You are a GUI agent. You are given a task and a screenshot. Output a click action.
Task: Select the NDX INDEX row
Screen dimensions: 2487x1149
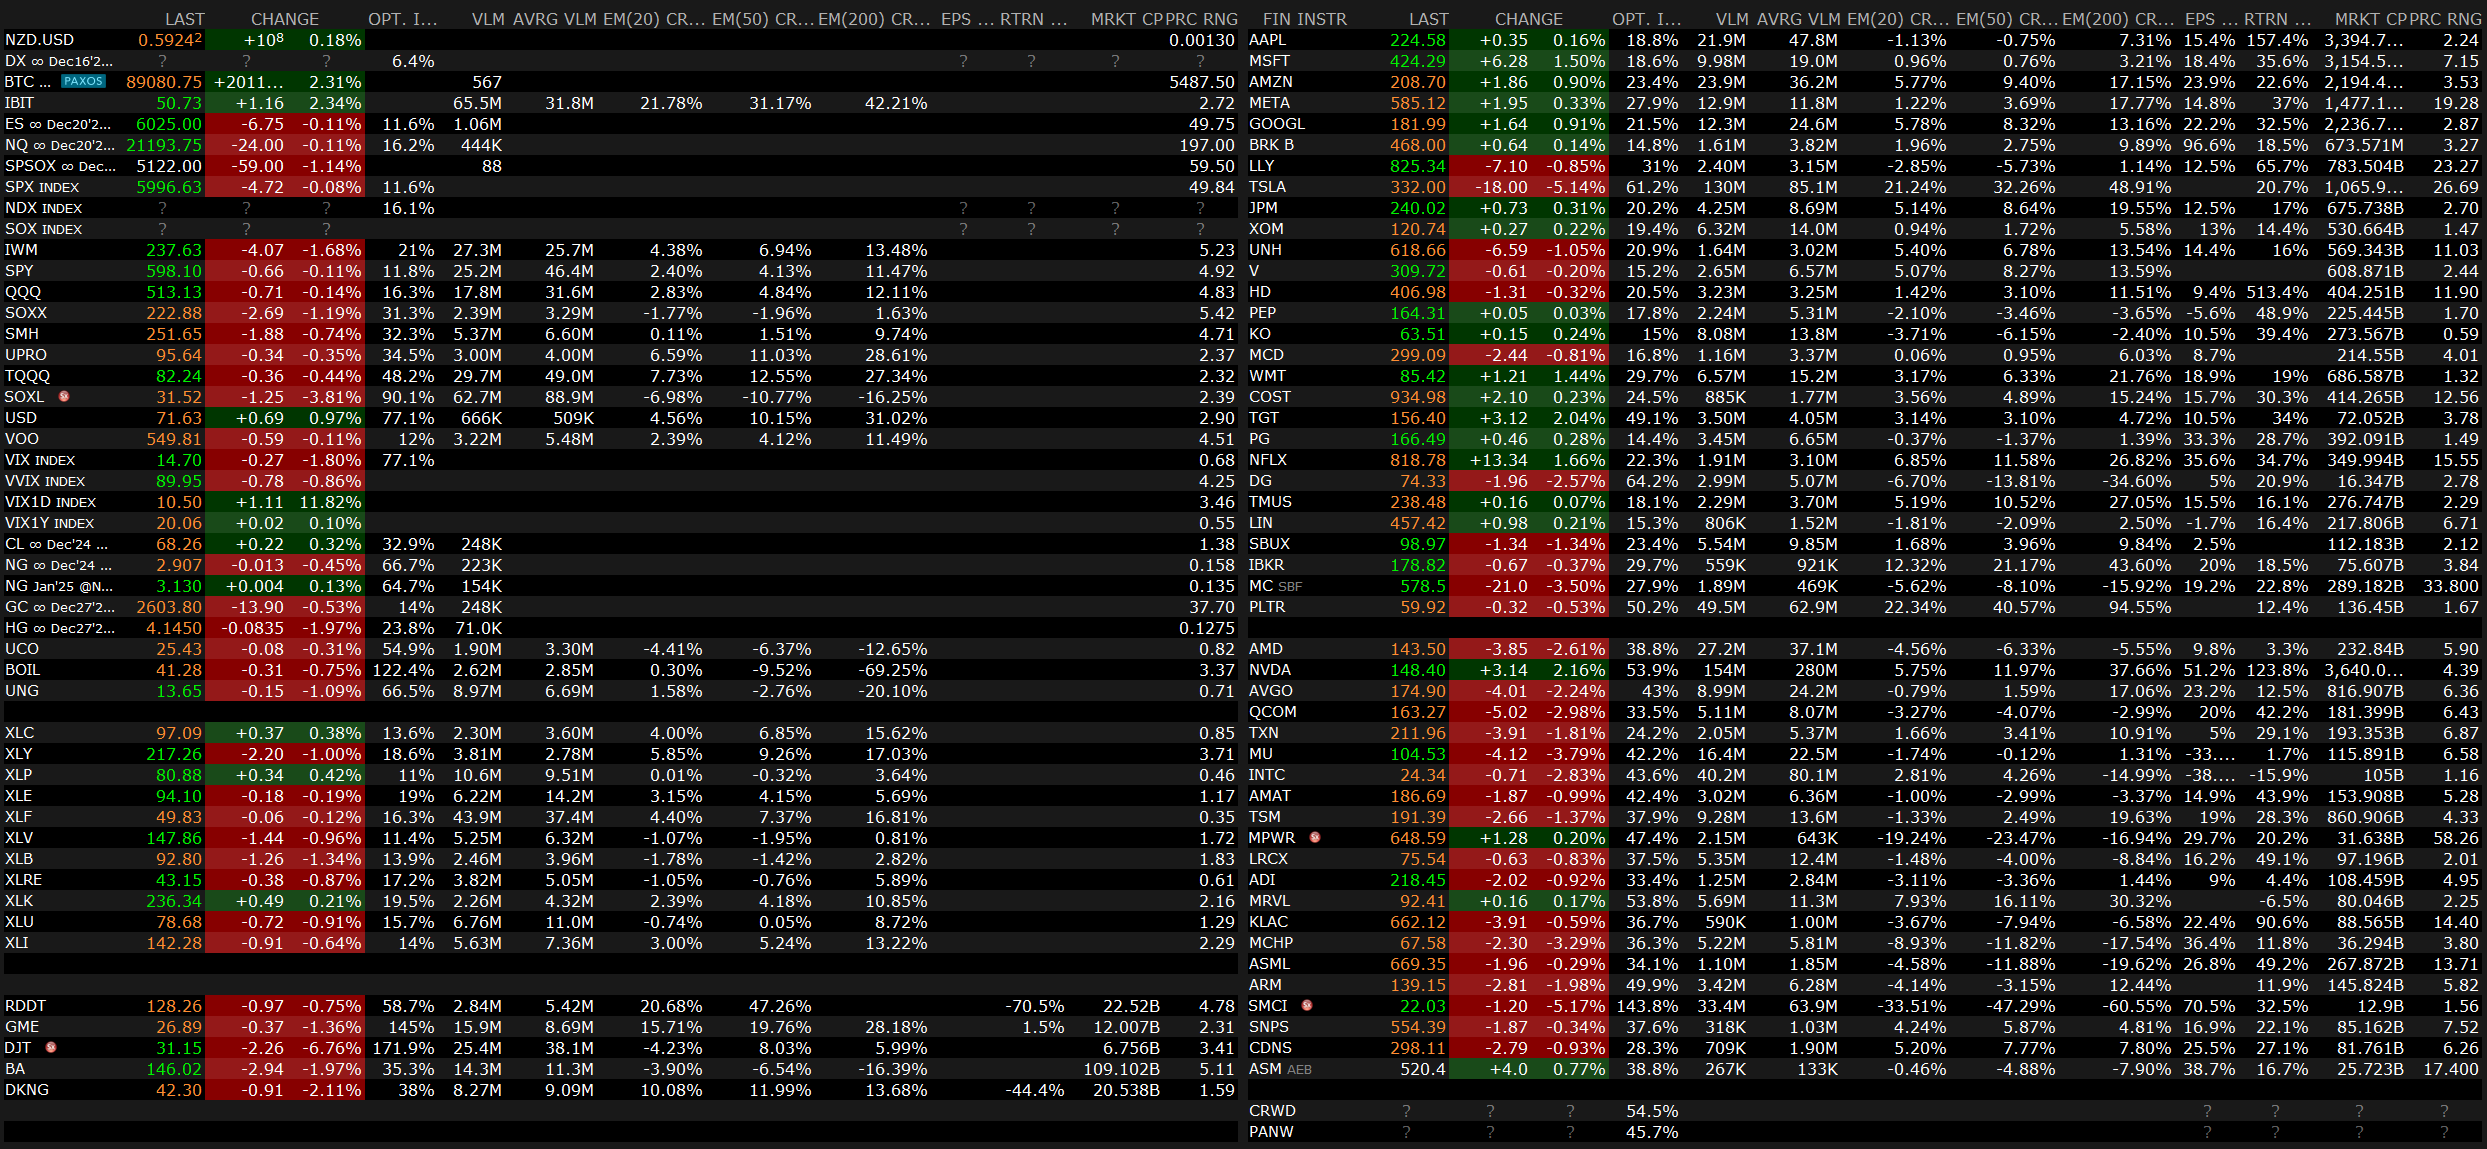[620, 208]
